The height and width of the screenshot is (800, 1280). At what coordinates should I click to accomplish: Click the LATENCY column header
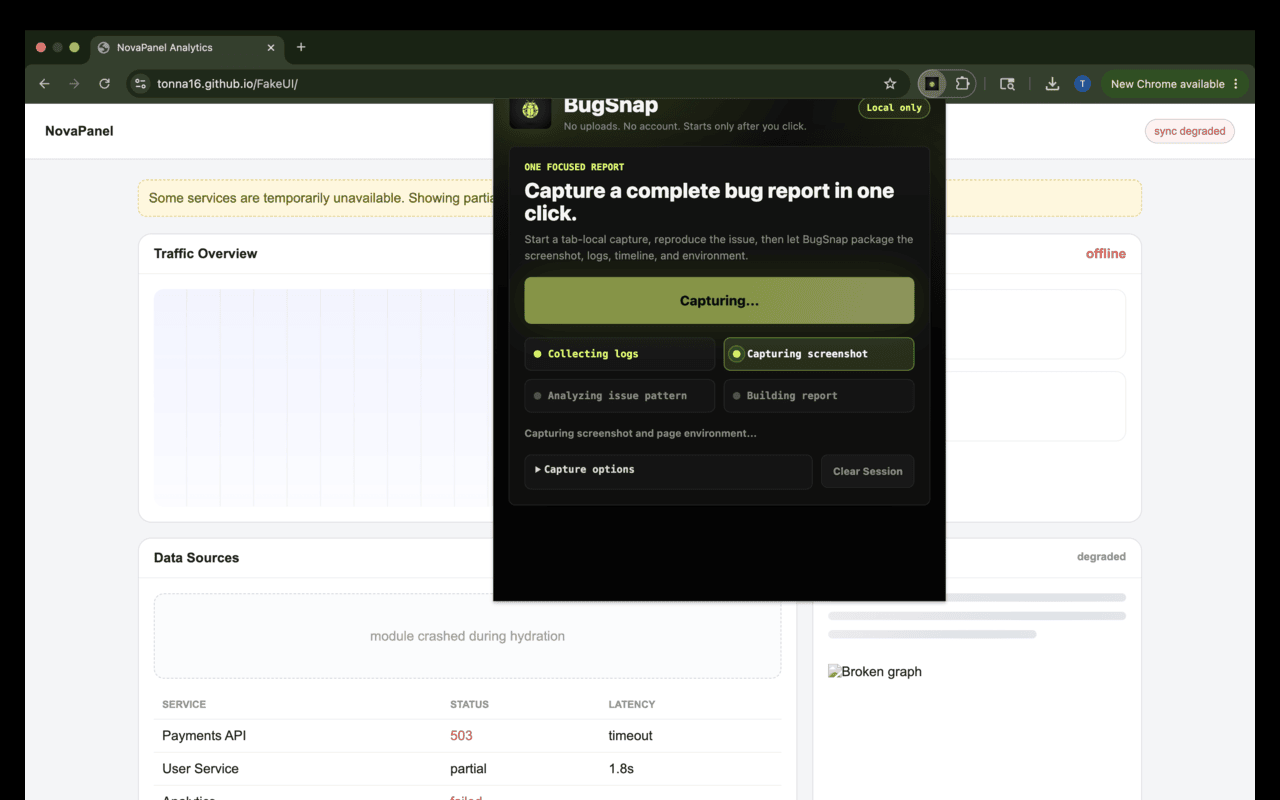(x=632, y=704)
